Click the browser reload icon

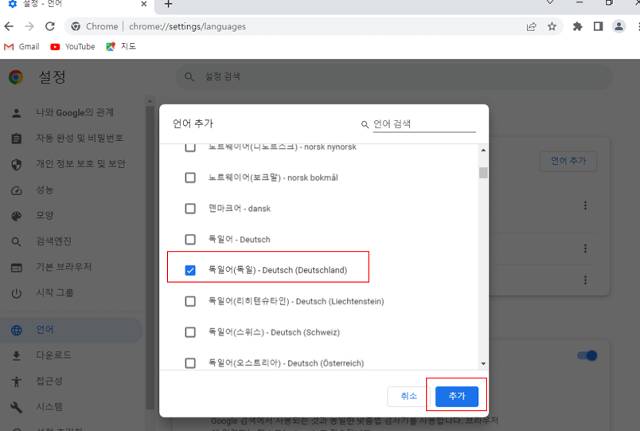coord(50,26)
